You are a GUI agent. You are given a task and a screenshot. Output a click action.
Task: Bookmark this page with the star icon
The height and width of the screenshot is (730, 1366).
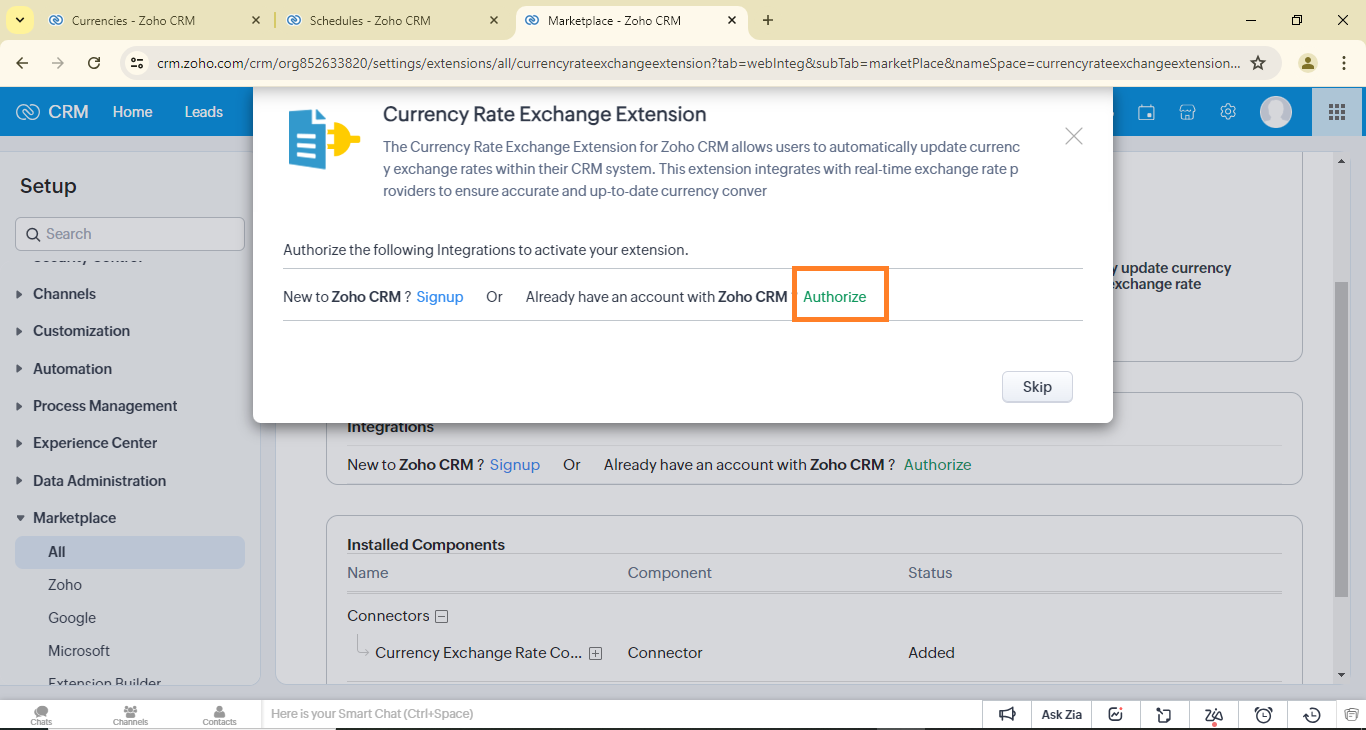click(1259, 63)
